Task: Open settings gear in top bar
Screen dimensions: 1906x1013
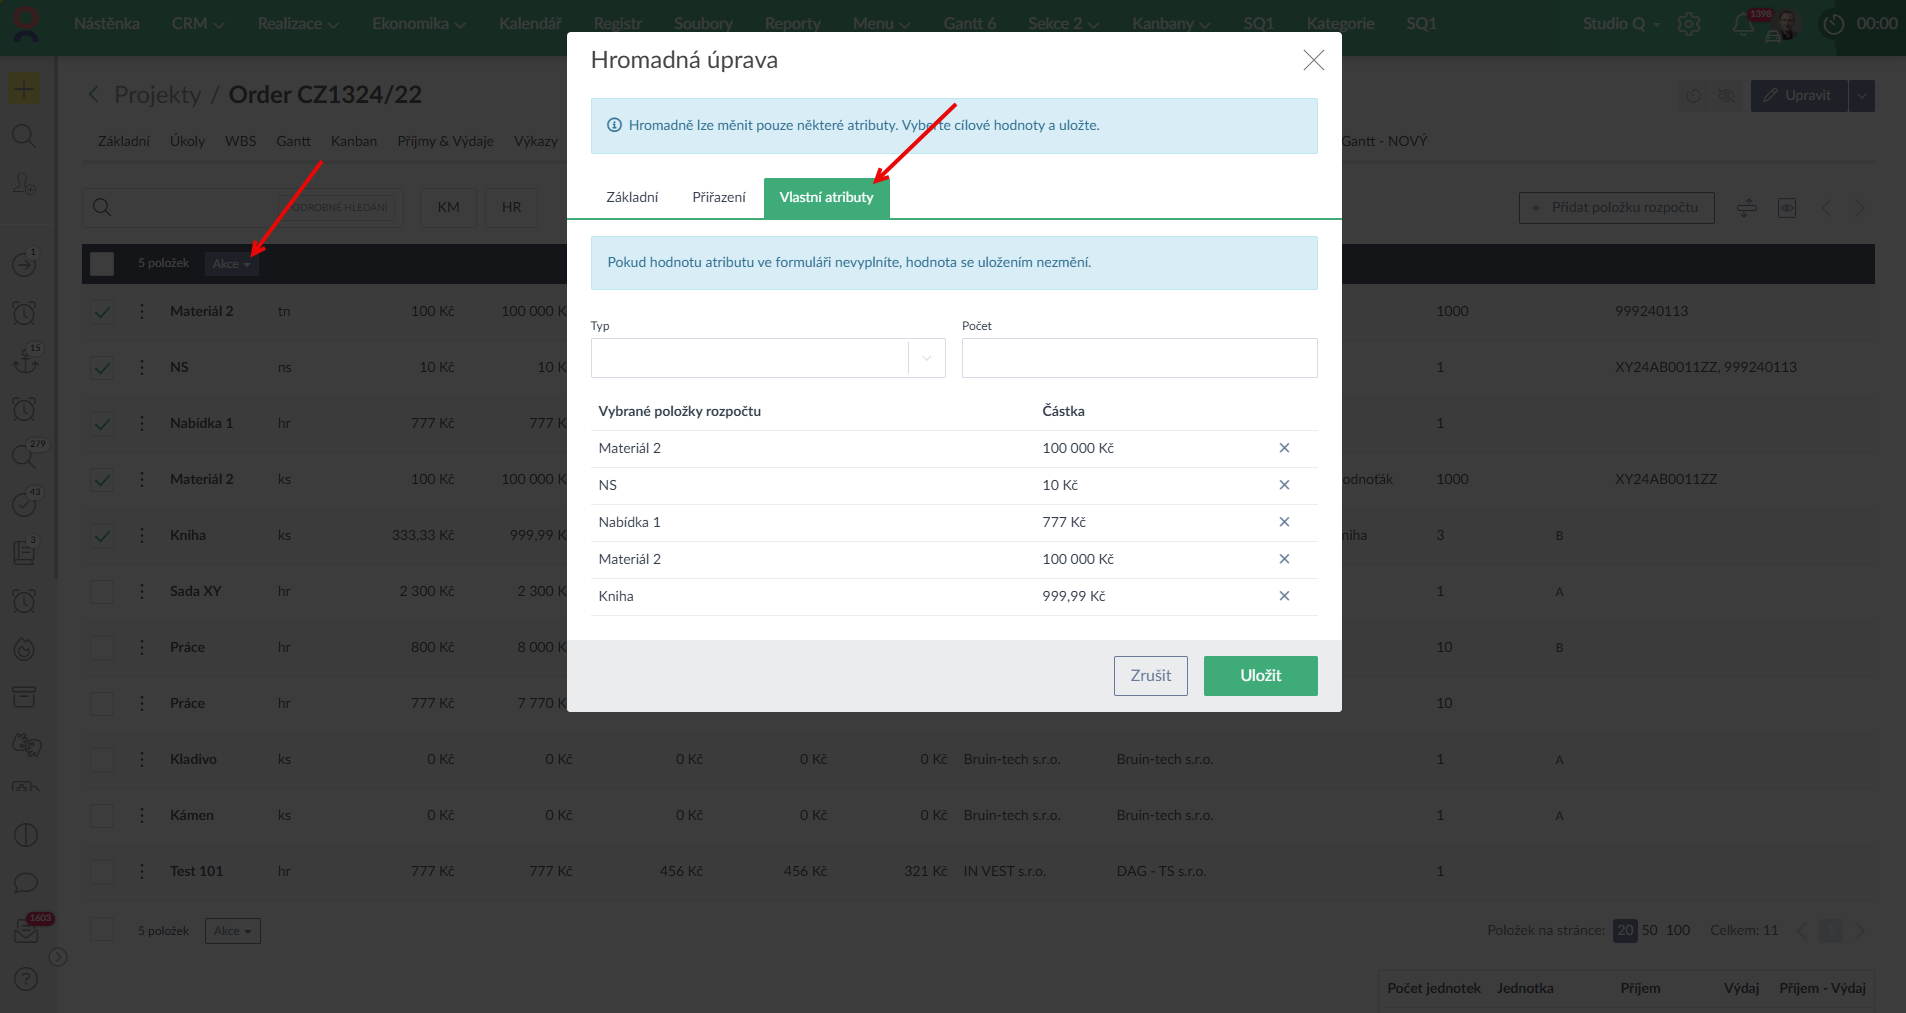Action: click(x=1689, y=24)
